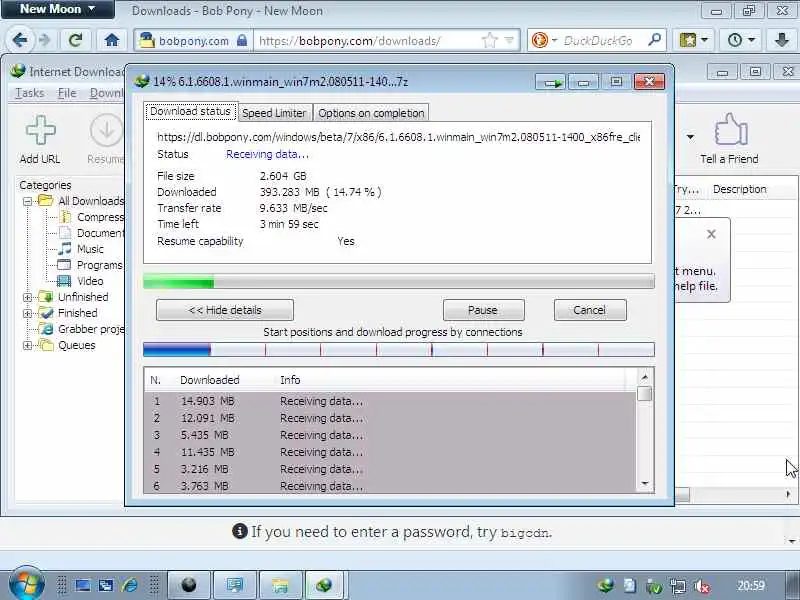Select the Programs category
Screen dimensions: 800x600
pyautogui.click(x=99, y=265)
